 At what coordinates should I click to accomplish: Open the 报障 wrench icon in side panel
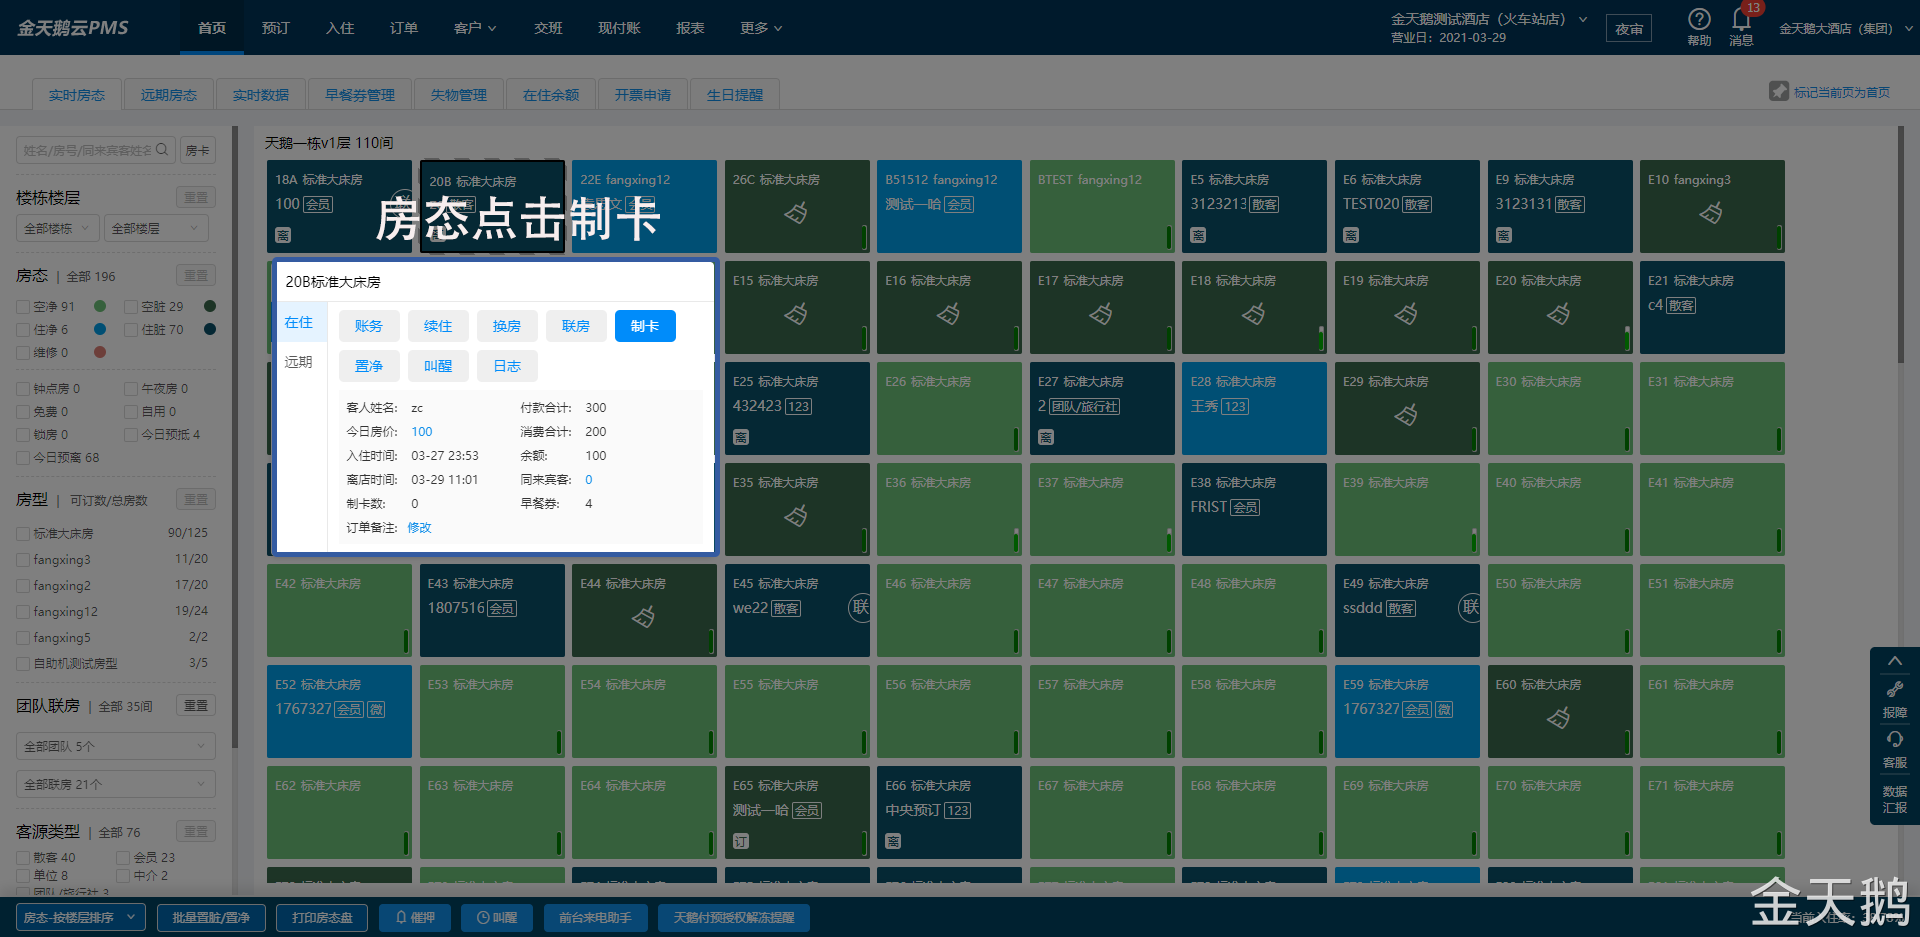click(1895, 690)
